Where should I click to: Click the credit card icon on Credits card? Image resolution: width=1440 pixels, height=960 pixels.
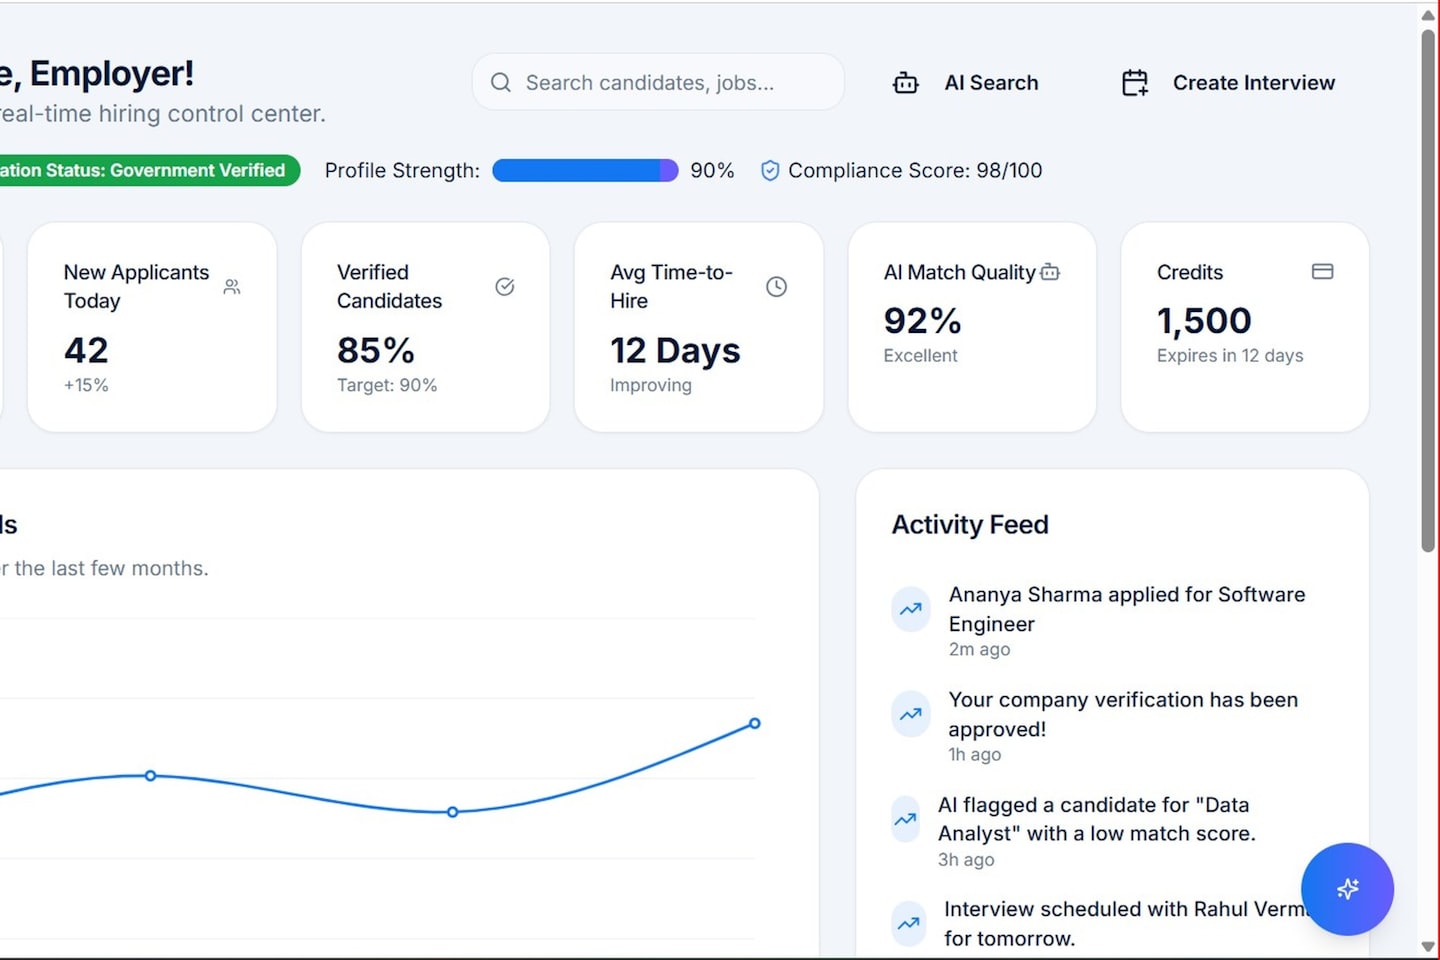pyautogui.click(x=1322, y=272)
